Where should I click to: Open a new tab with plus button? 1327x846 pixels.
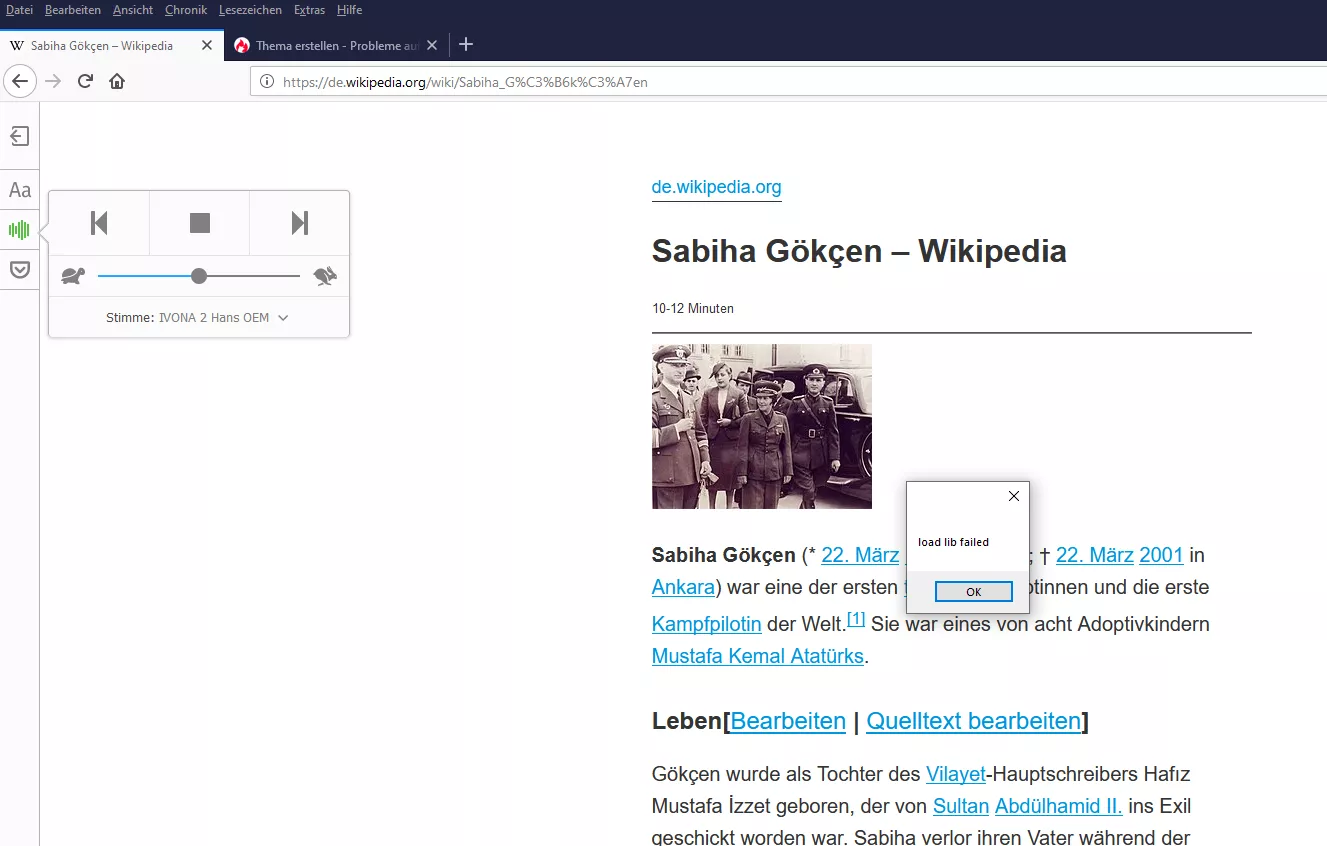click(466, 45)
